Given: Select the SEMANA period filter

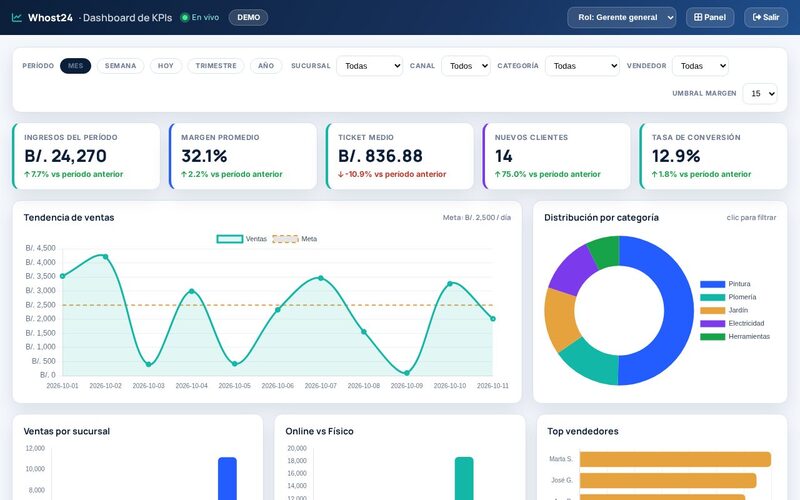Looking at the screenshot, I should click(x=120, y=66).
